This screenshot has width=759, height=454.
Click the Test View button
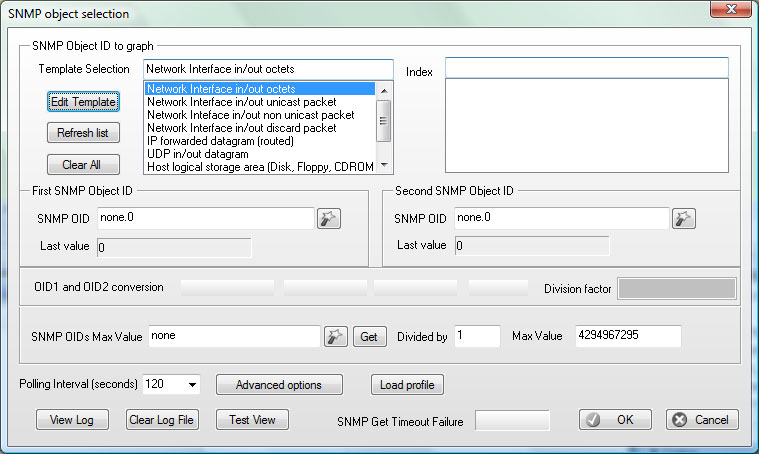click(252, 420)
